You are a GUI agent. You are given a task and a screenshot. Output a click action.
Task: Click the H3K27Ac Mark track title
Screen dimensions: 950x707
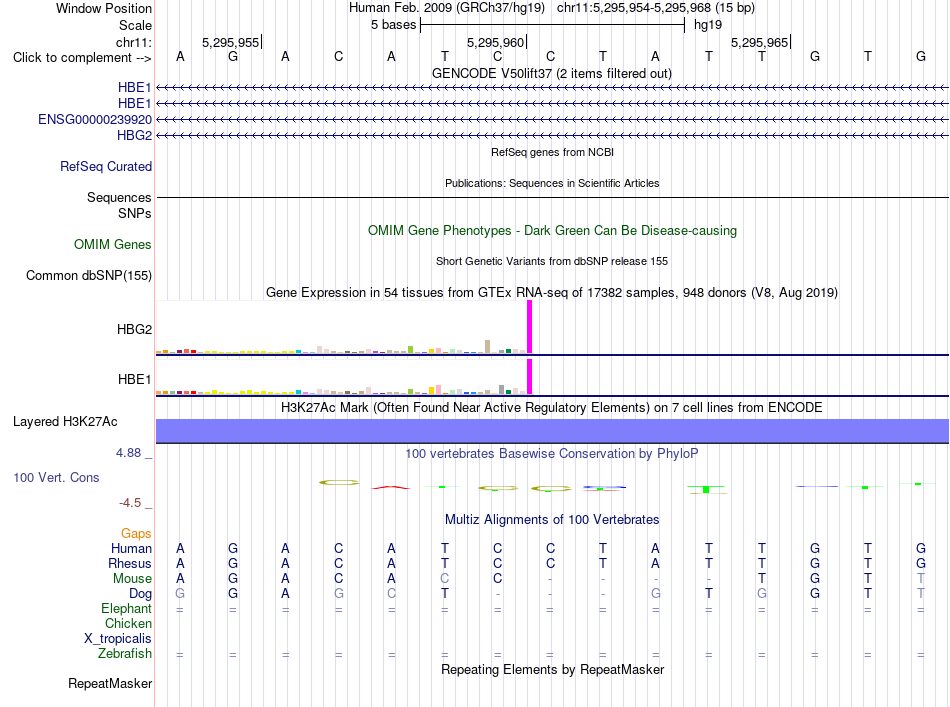552,407
